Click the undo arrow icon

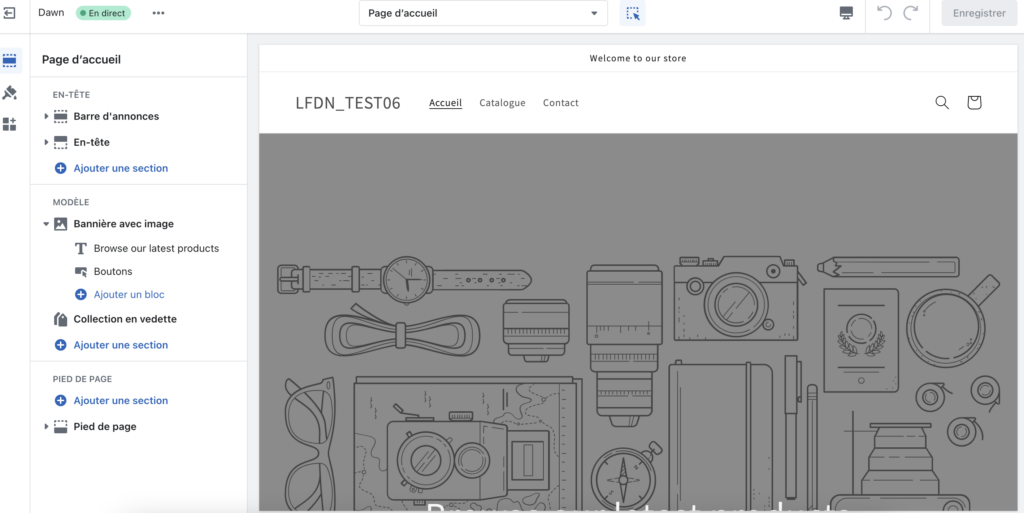point(884,13)
